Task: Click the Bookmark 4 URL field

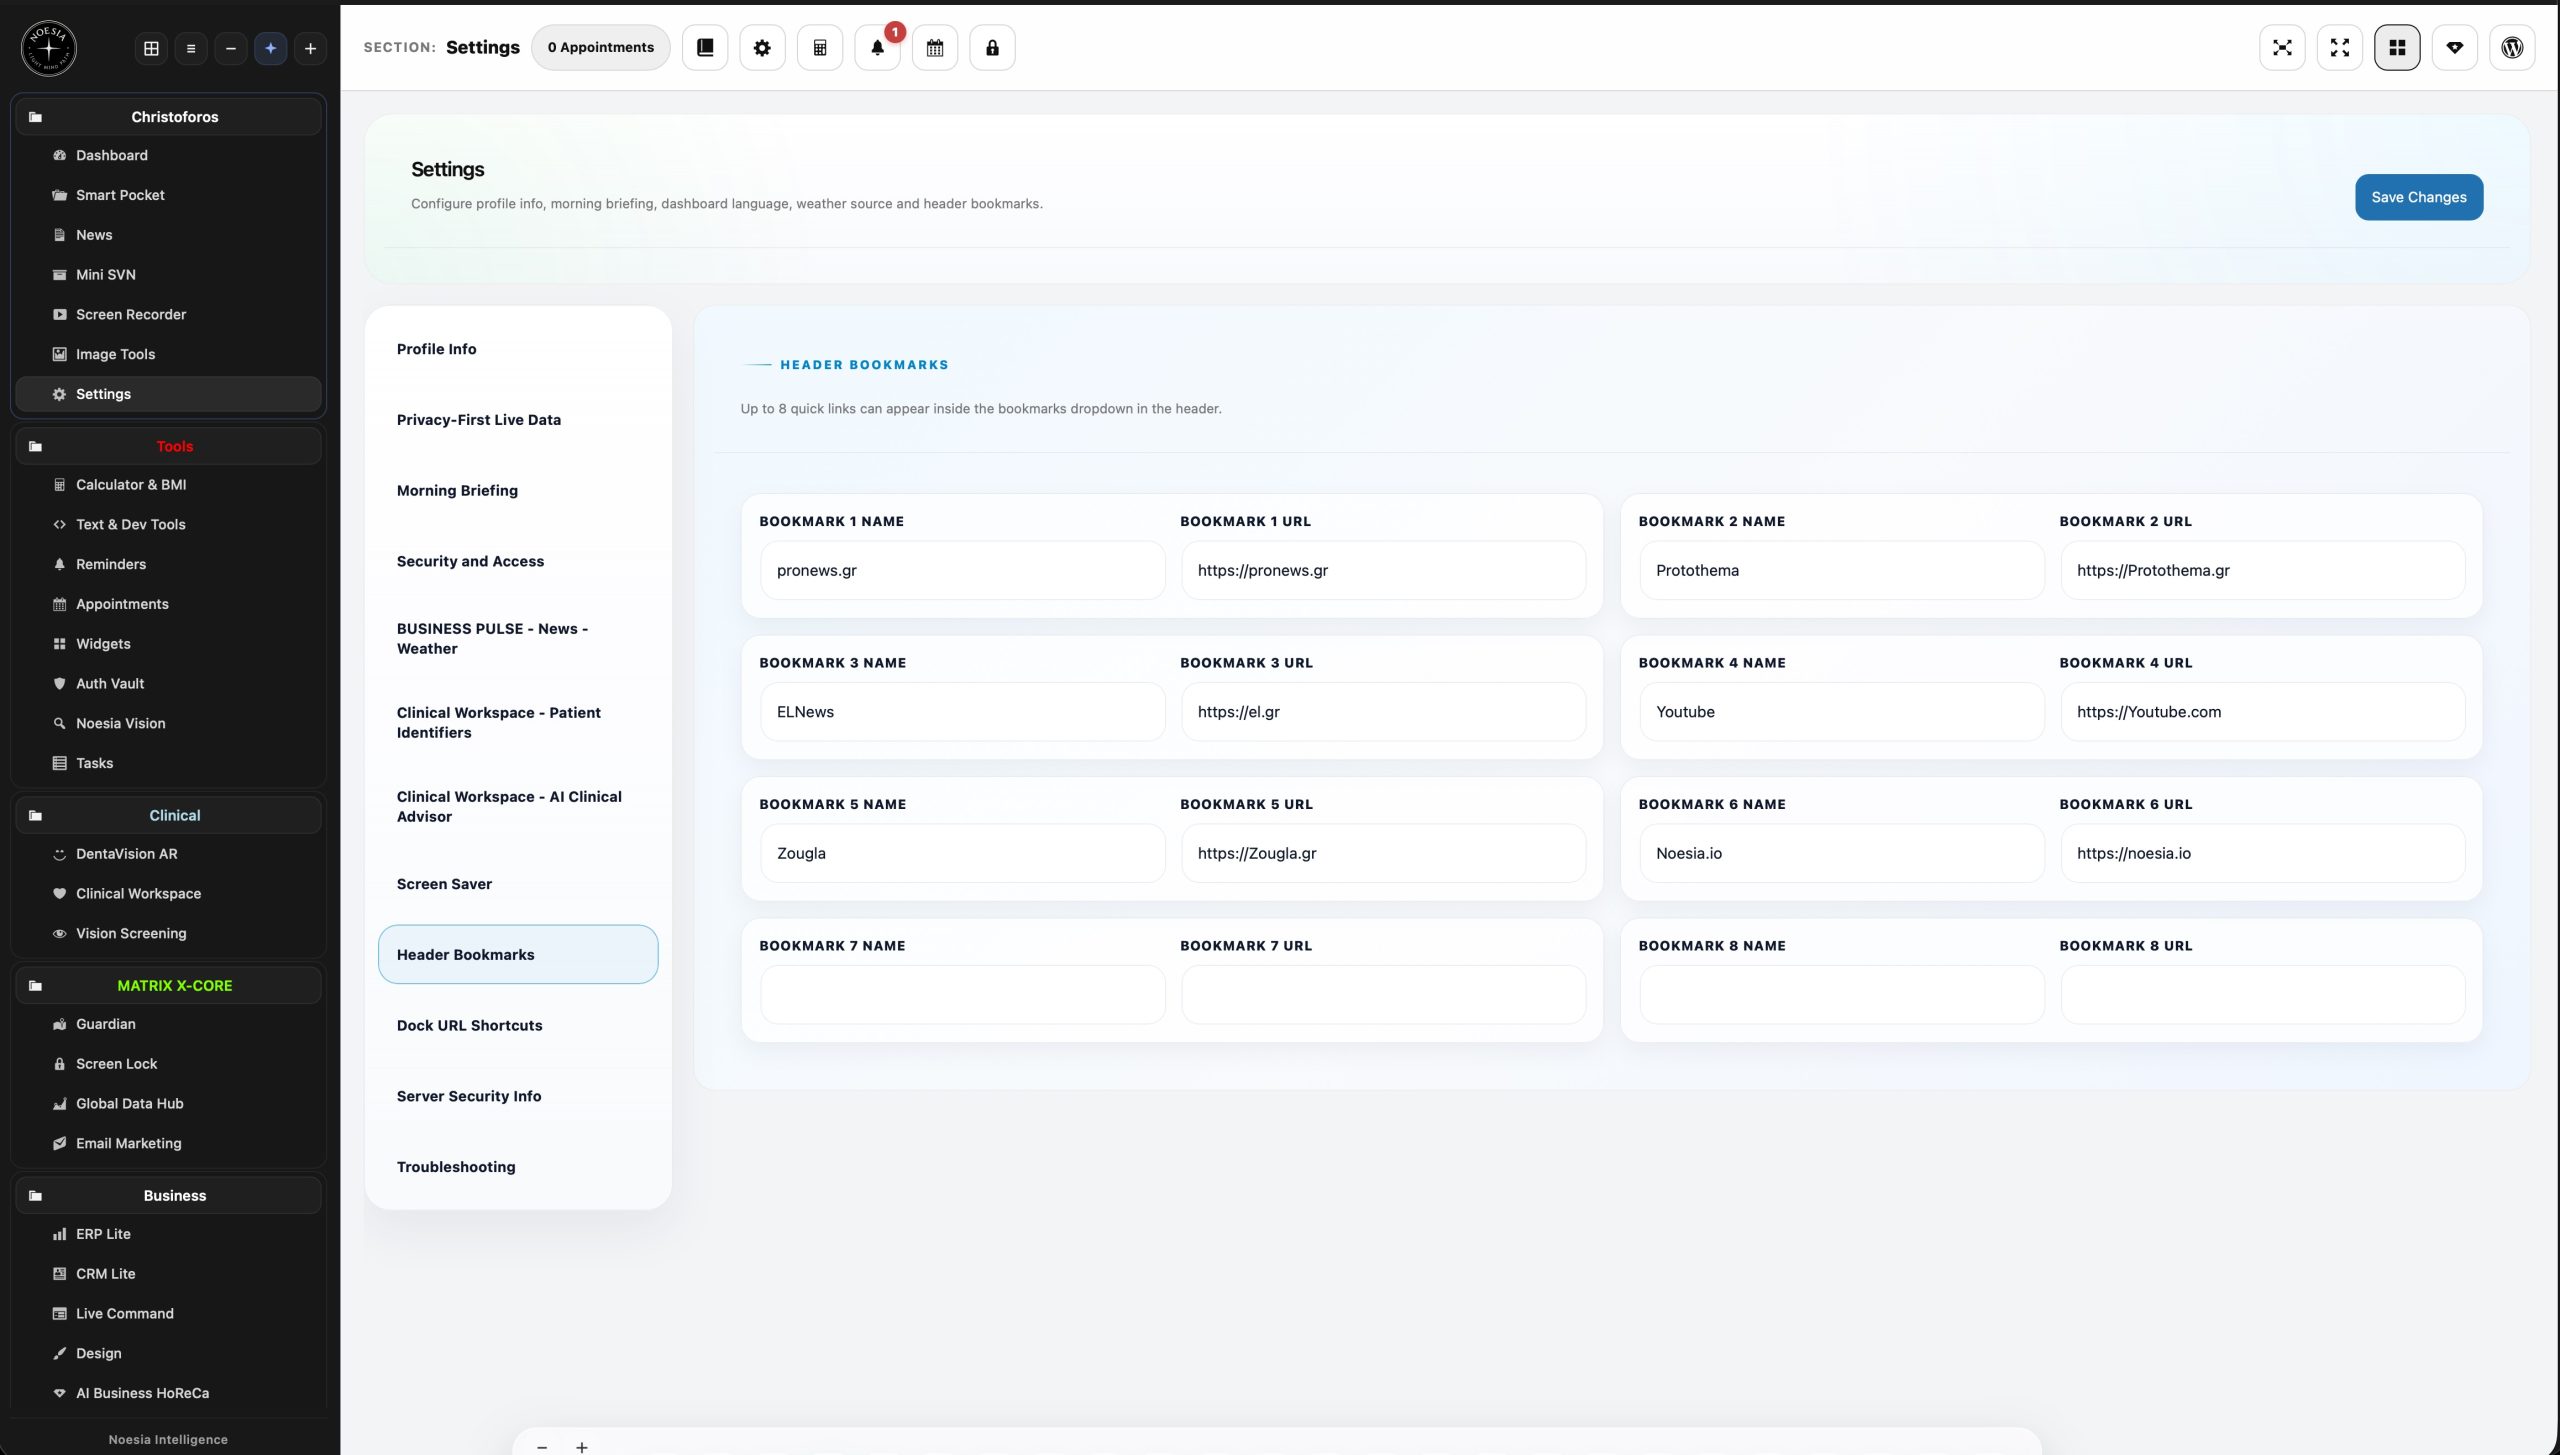Action: click(2262, 712)
